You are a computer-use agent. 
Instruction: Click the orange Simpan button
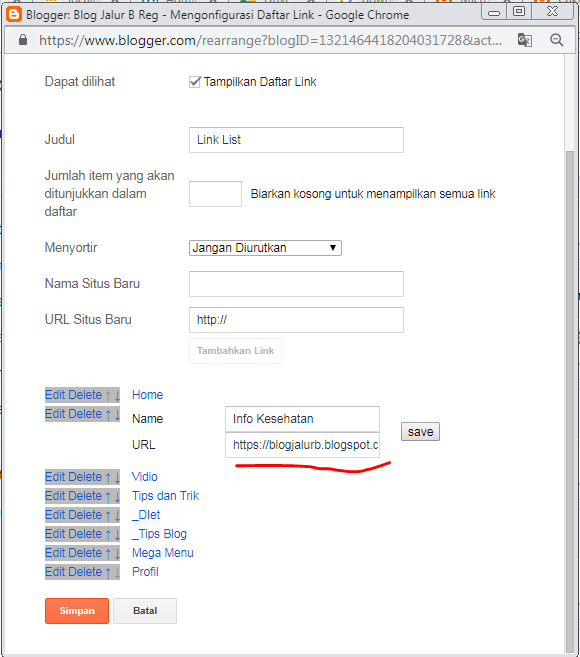[77, 611]
